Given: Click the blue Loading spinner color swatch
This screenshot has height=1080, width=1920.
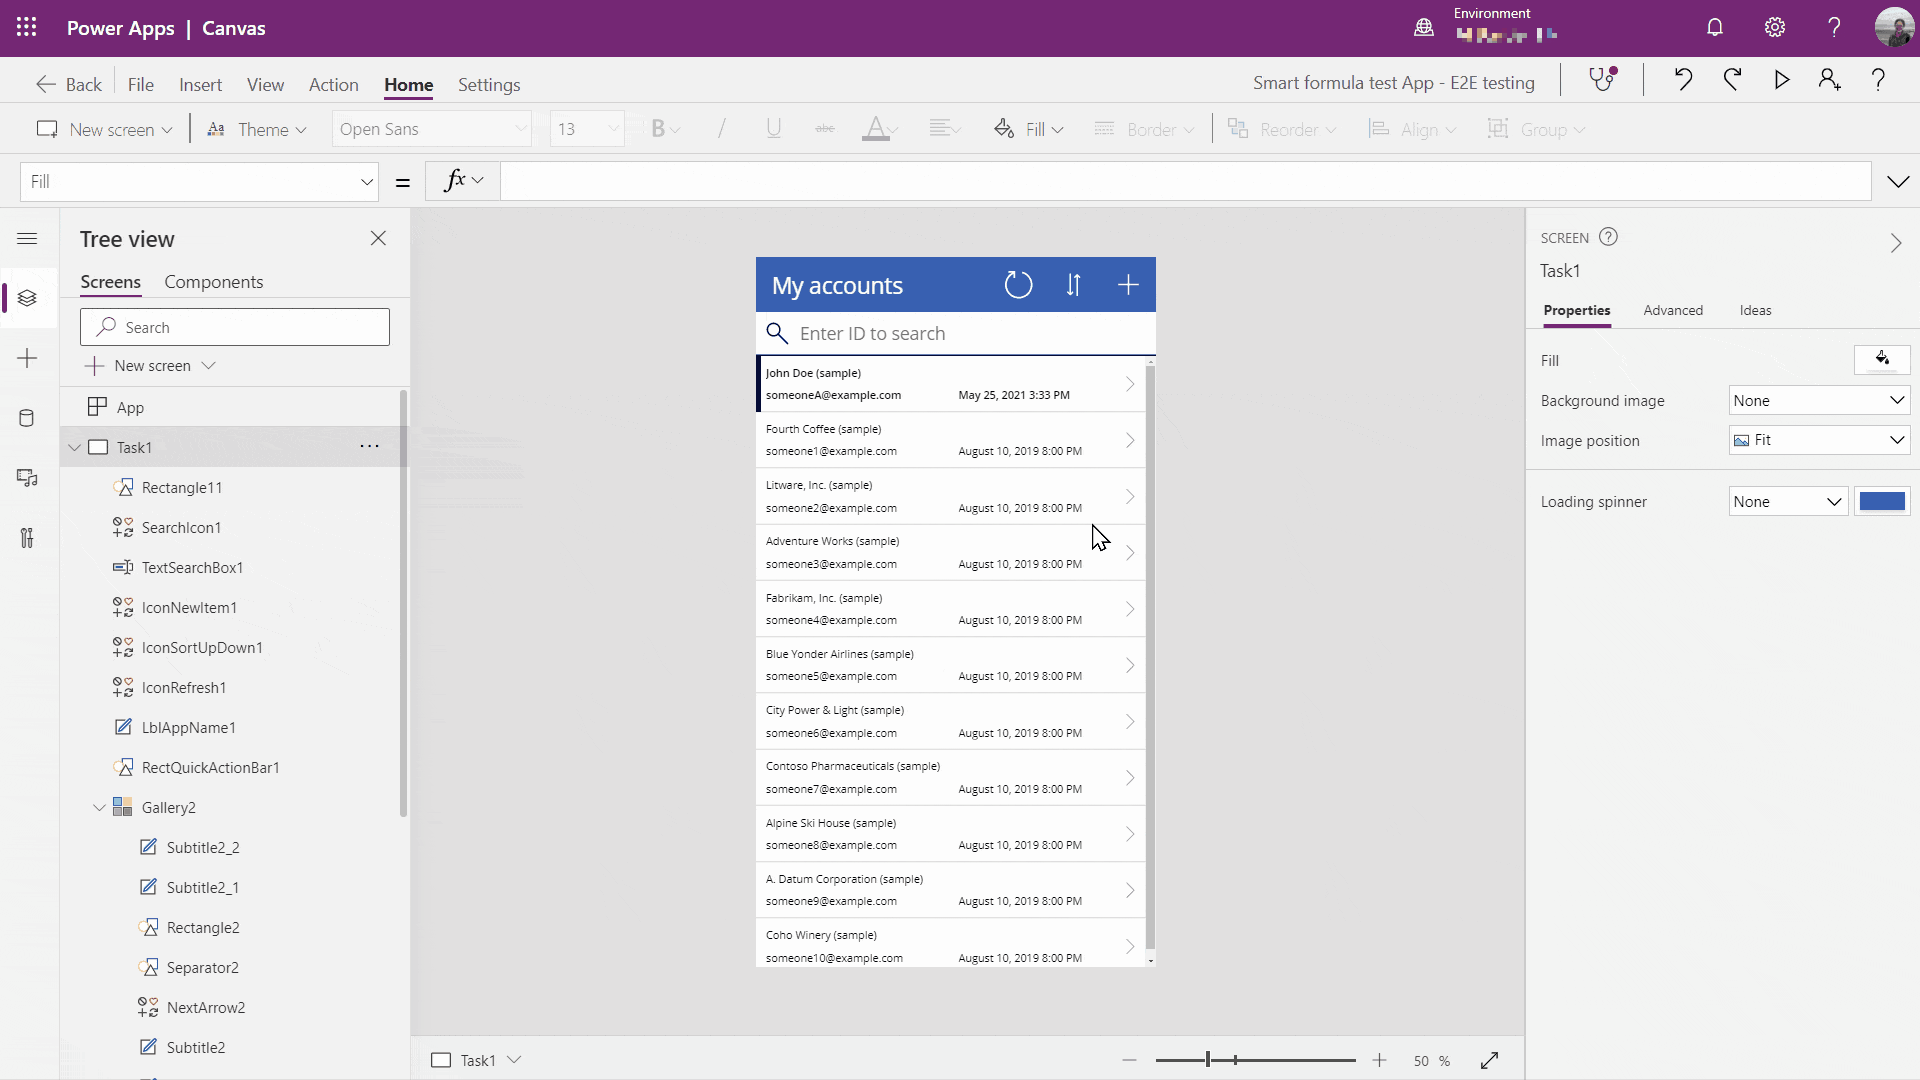Looking at the screenshot, I should 1882,502.
